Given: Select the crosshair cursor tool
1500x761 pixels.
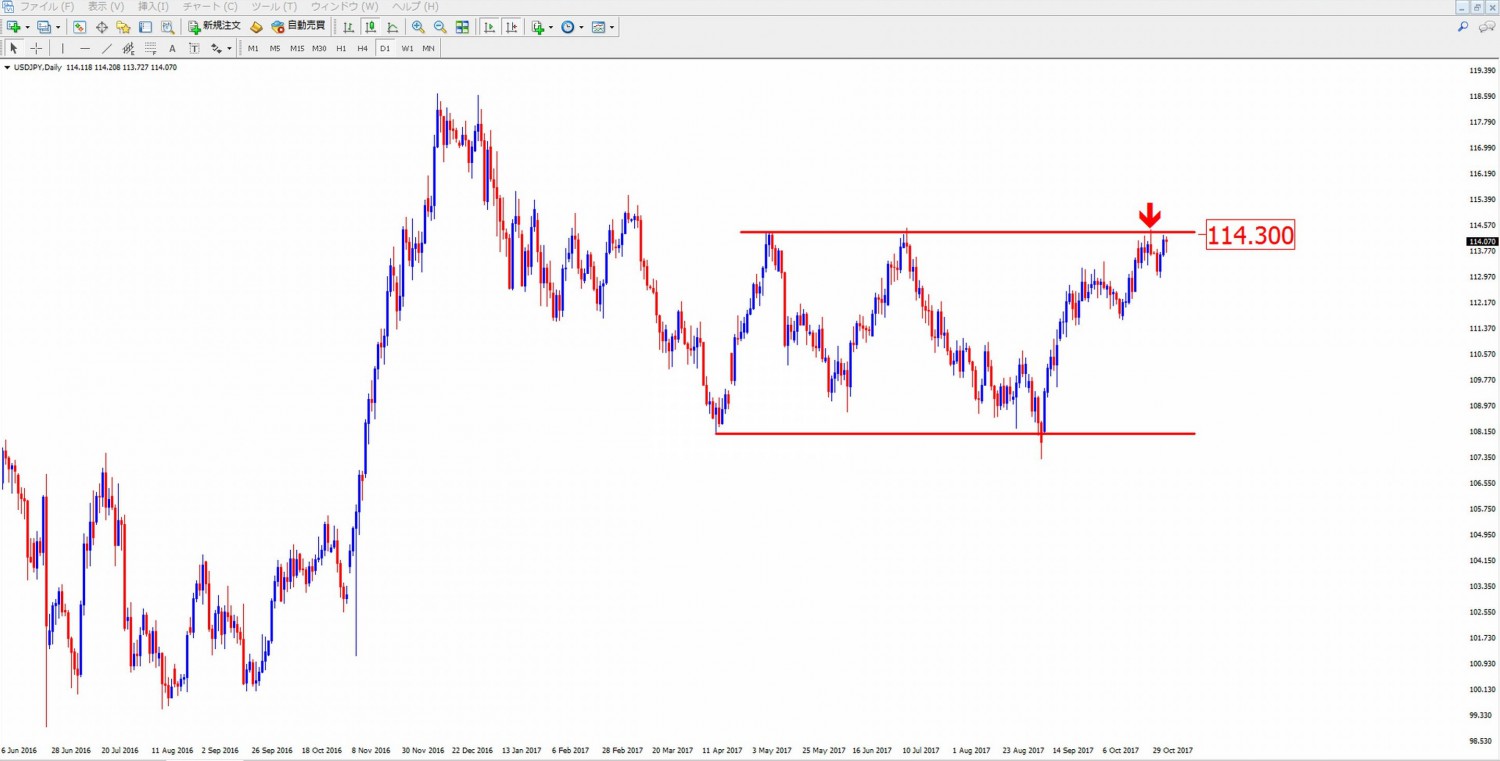Looking at the screenshot, I should 36,48.
